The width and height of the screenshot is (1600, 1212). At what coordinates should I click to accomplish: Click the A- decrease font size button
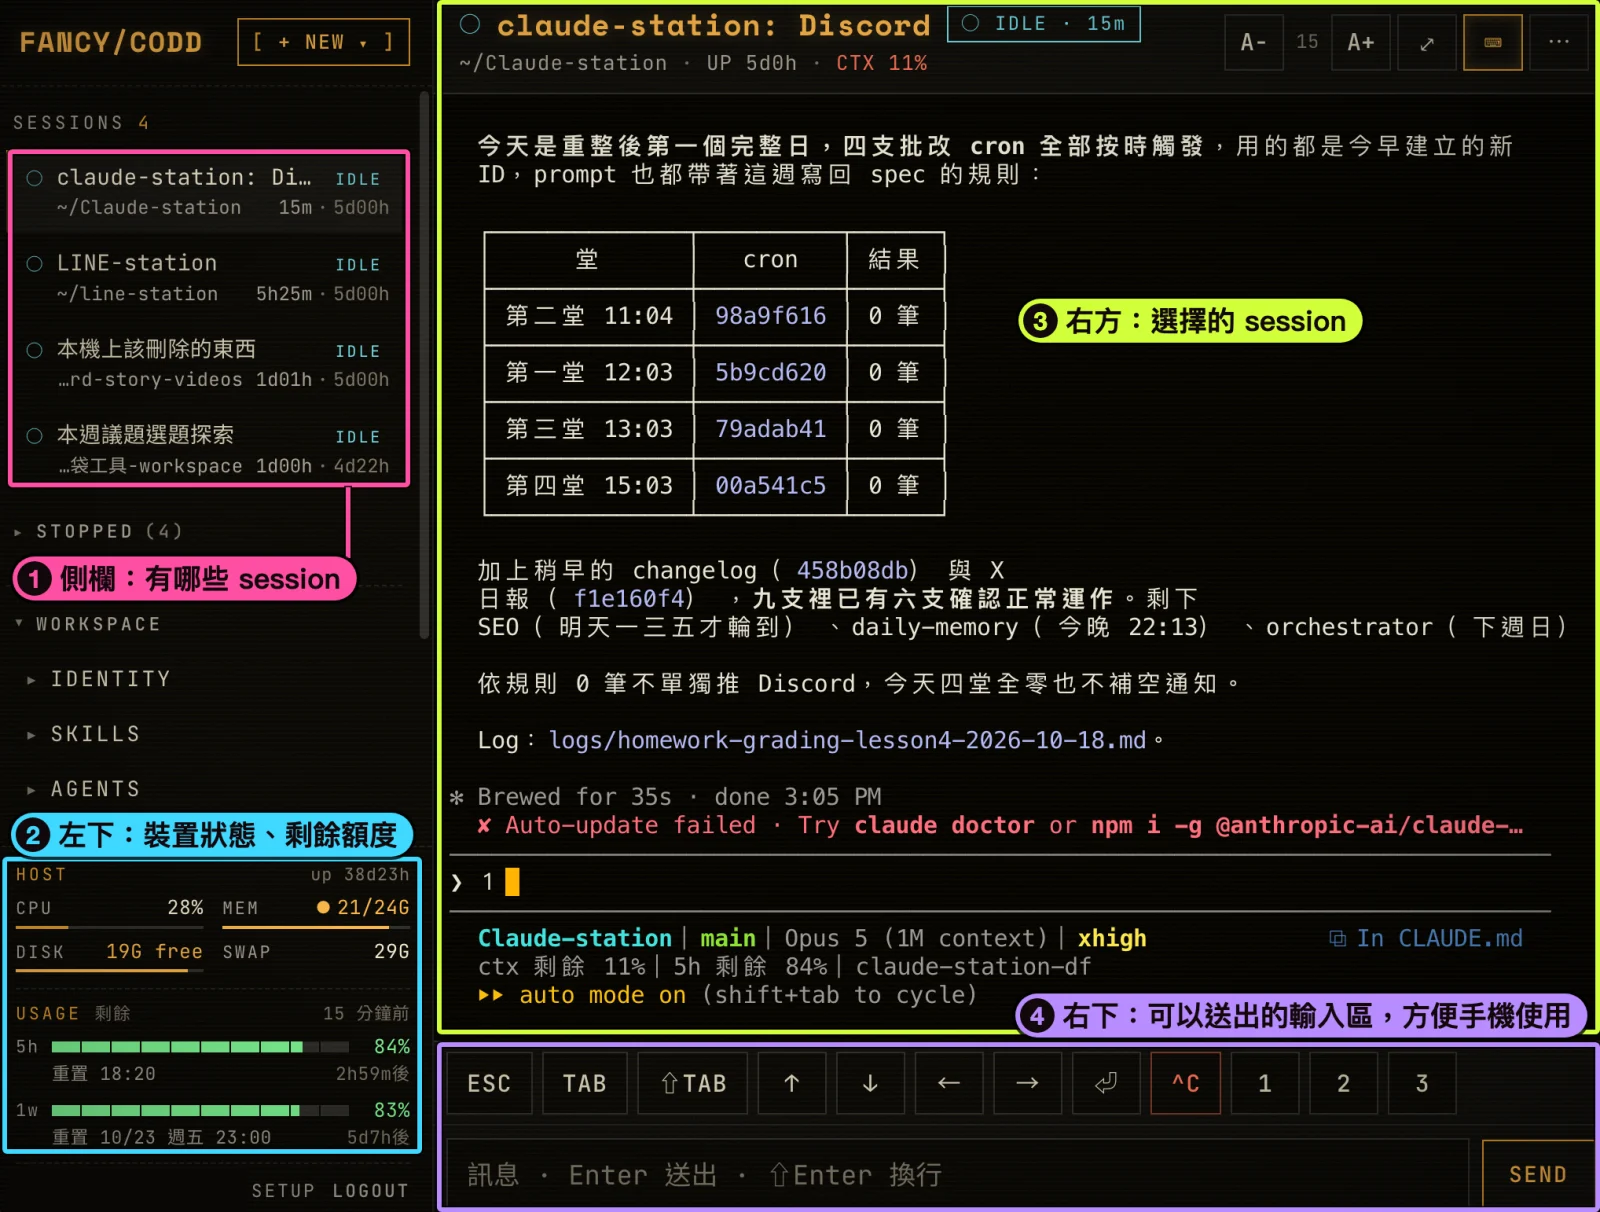[x=1254, y=42]
